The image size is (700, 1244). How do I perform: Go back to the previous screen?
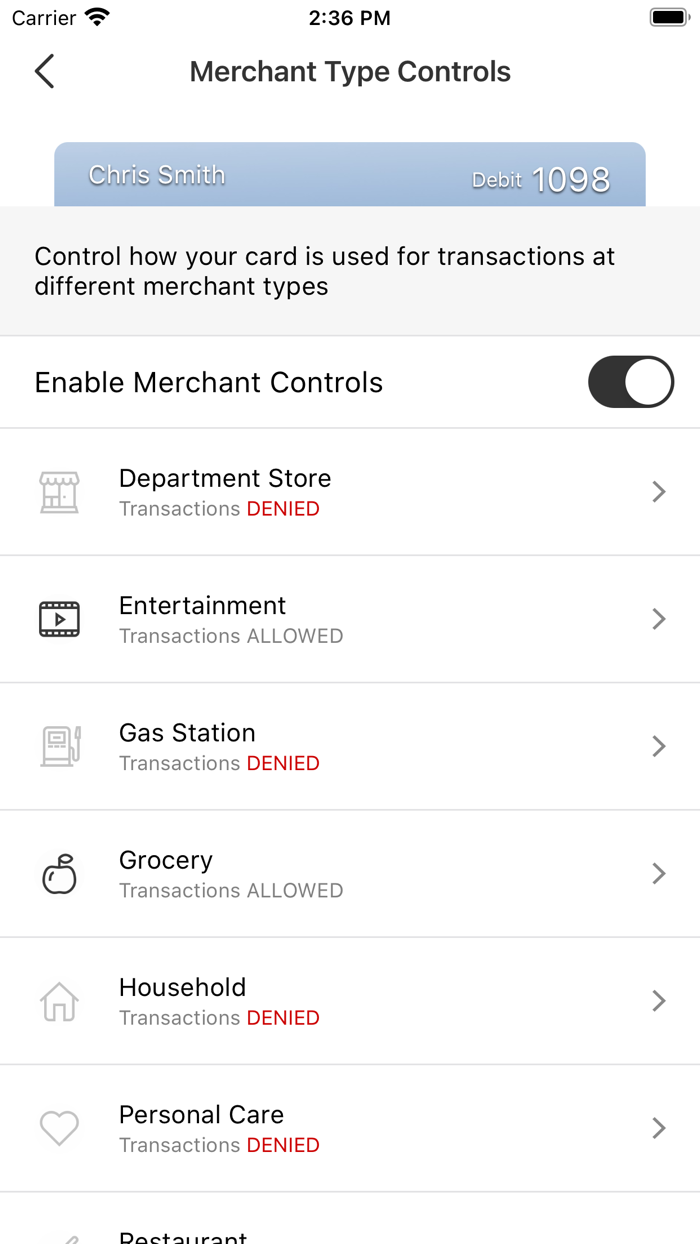(43, 72)
